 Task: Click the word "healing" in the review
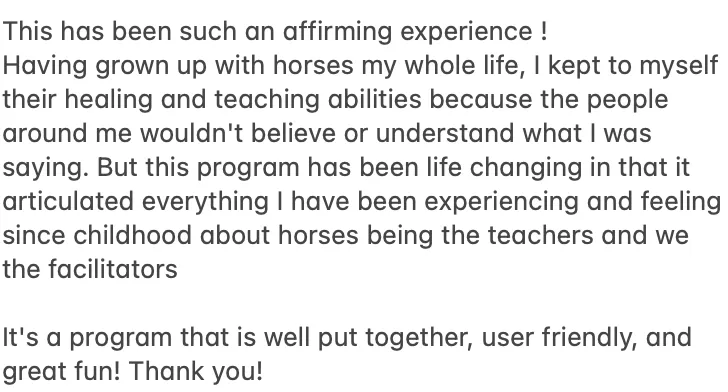pos(108,100)
